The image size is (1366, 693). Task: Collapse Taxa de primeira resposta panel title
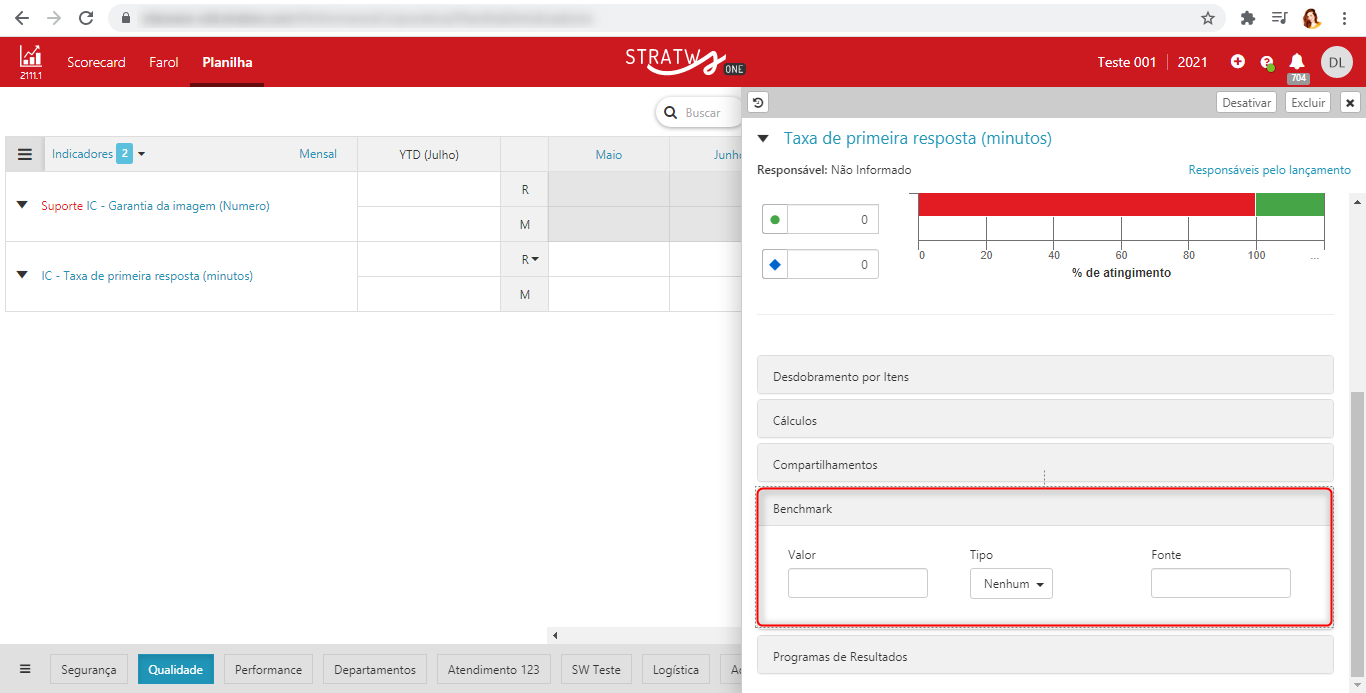tap(764, 139)
